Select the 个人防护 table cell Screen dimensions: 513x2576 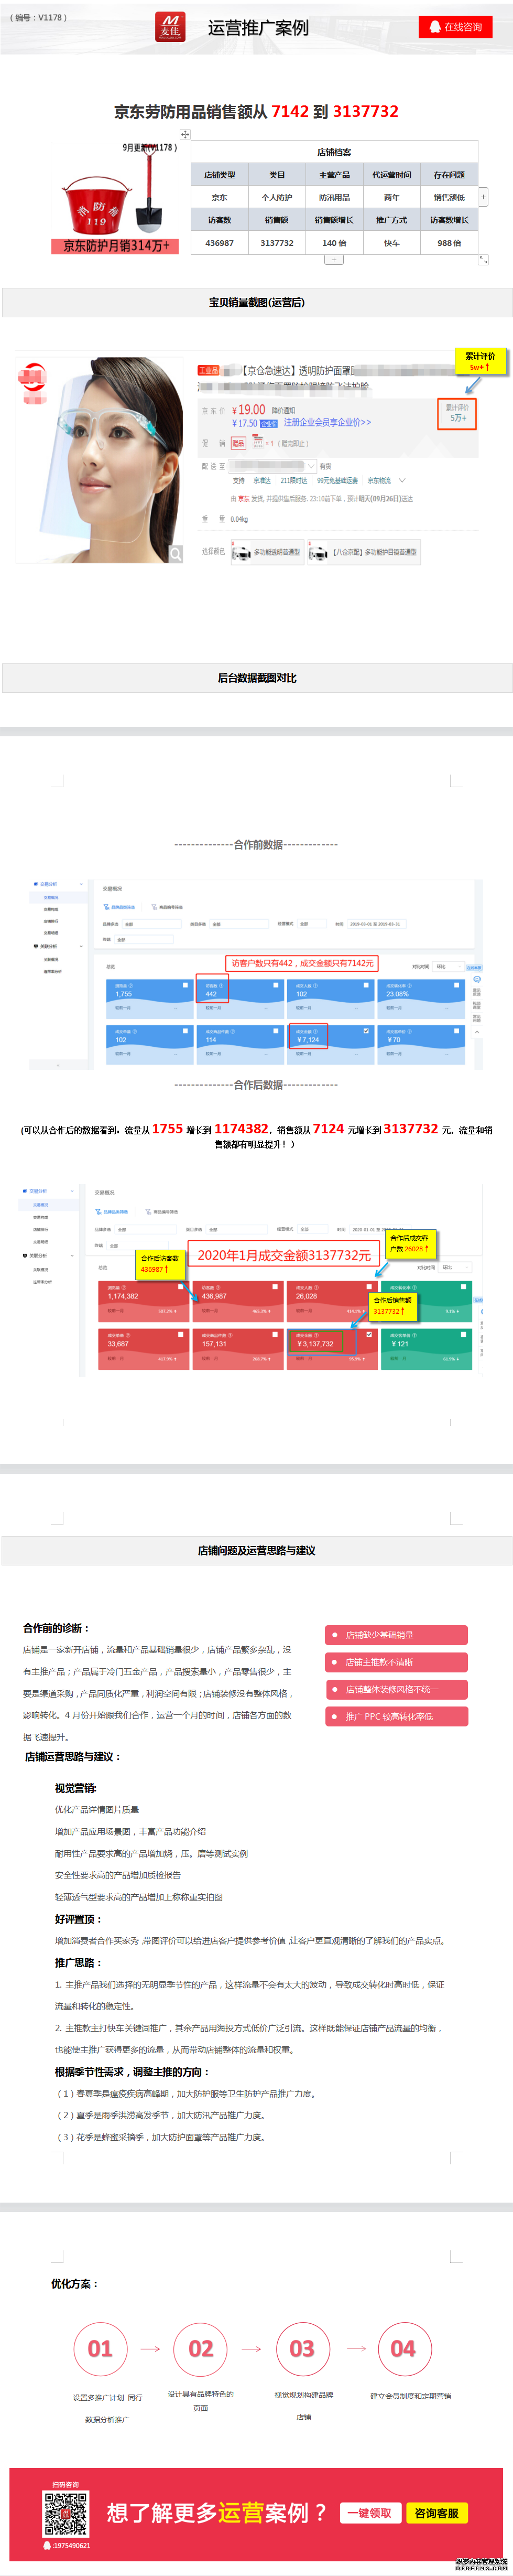[277, 197]
